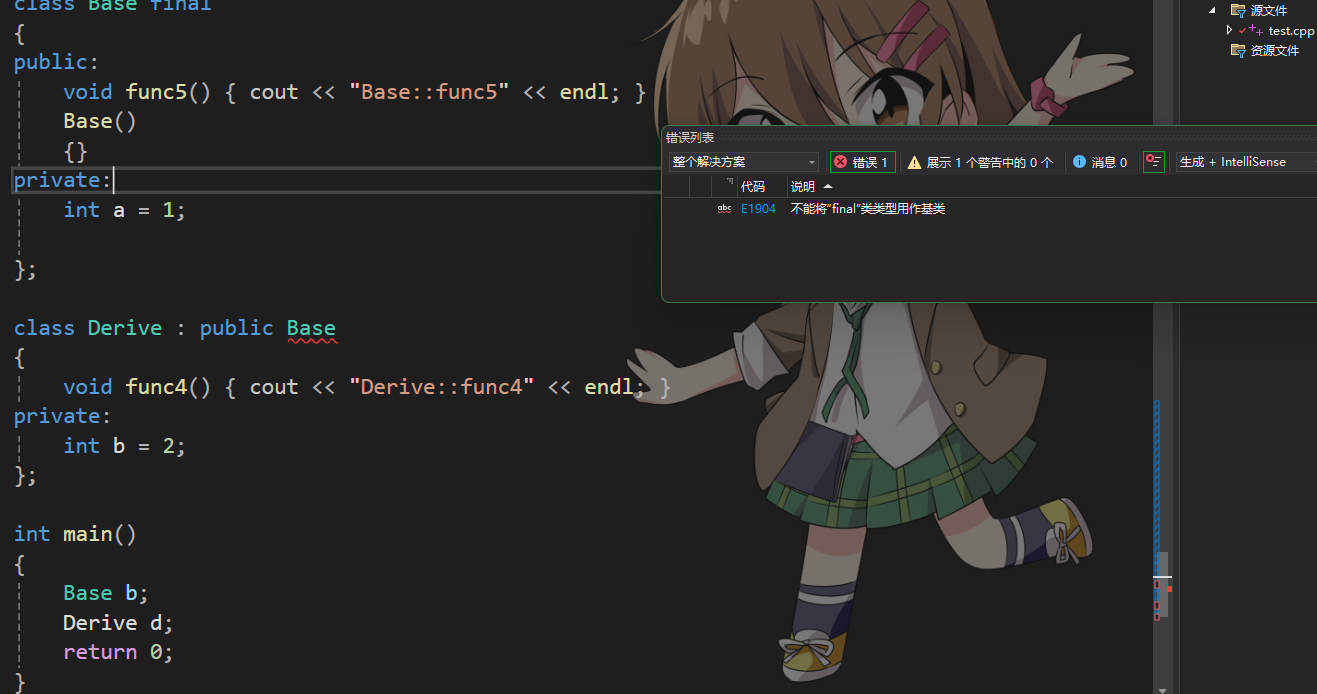
Task: Click the 资源文件 folder icon
Action: 1238,50
